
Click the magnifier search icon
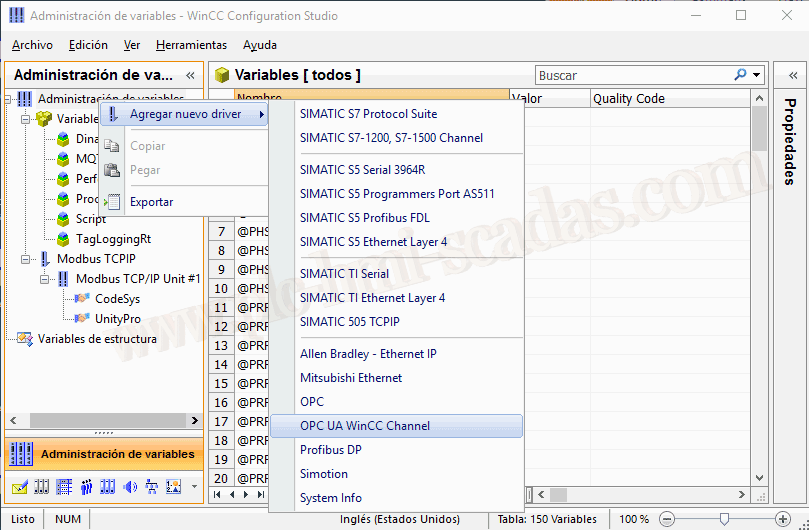(741, 75)
